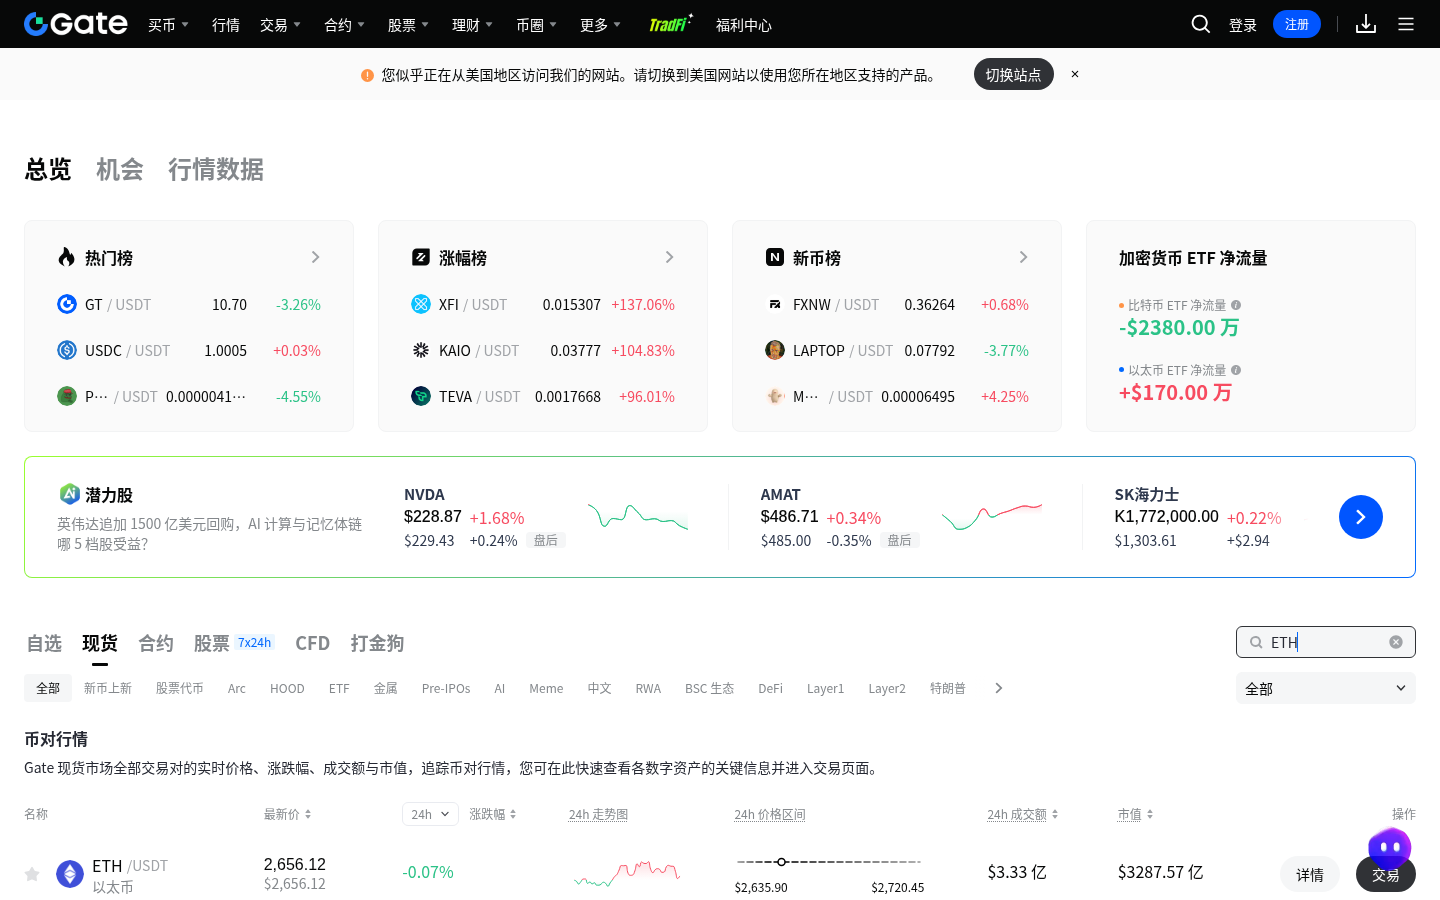
Task: Click the ETH 24h price range slider
Action: tap(829, 861)
